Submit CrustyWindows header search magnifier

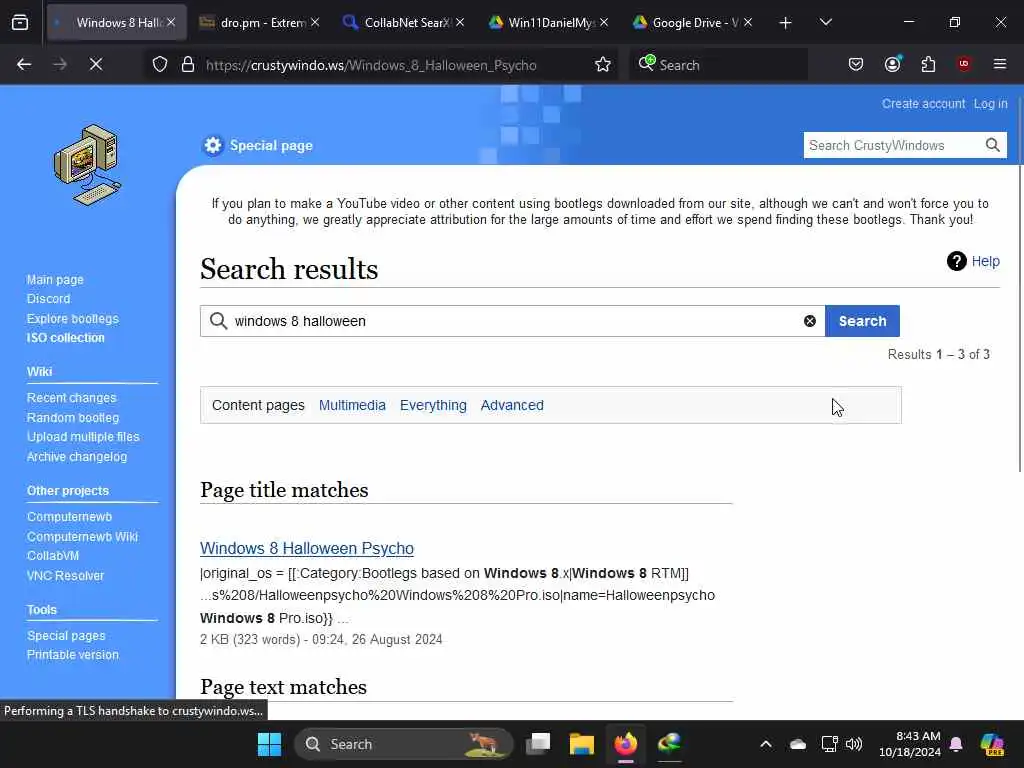tap(993, 145)
